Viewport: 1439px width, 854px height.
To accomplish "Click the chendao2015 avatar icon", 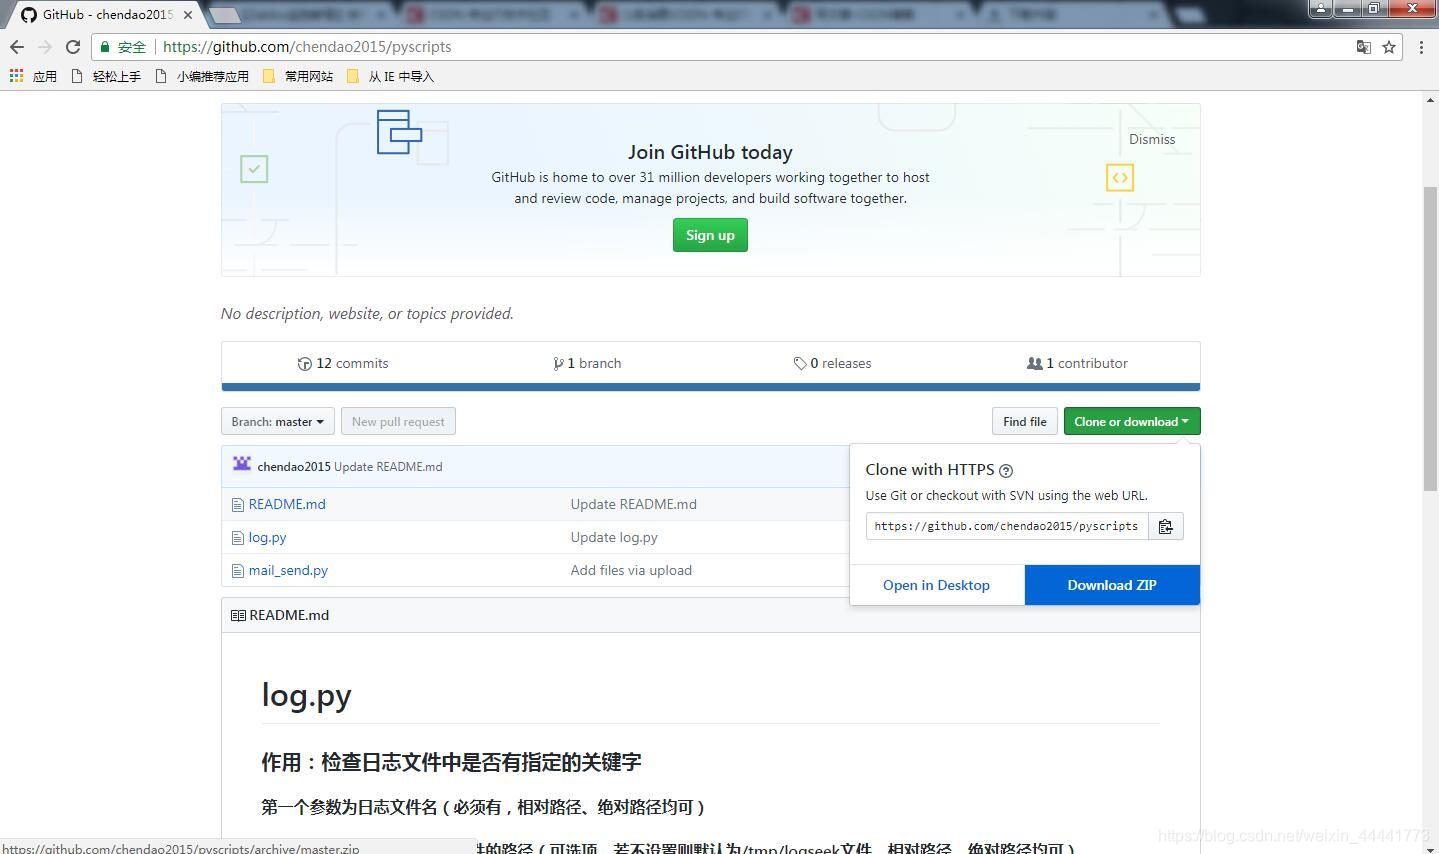I will pos(242,464).
